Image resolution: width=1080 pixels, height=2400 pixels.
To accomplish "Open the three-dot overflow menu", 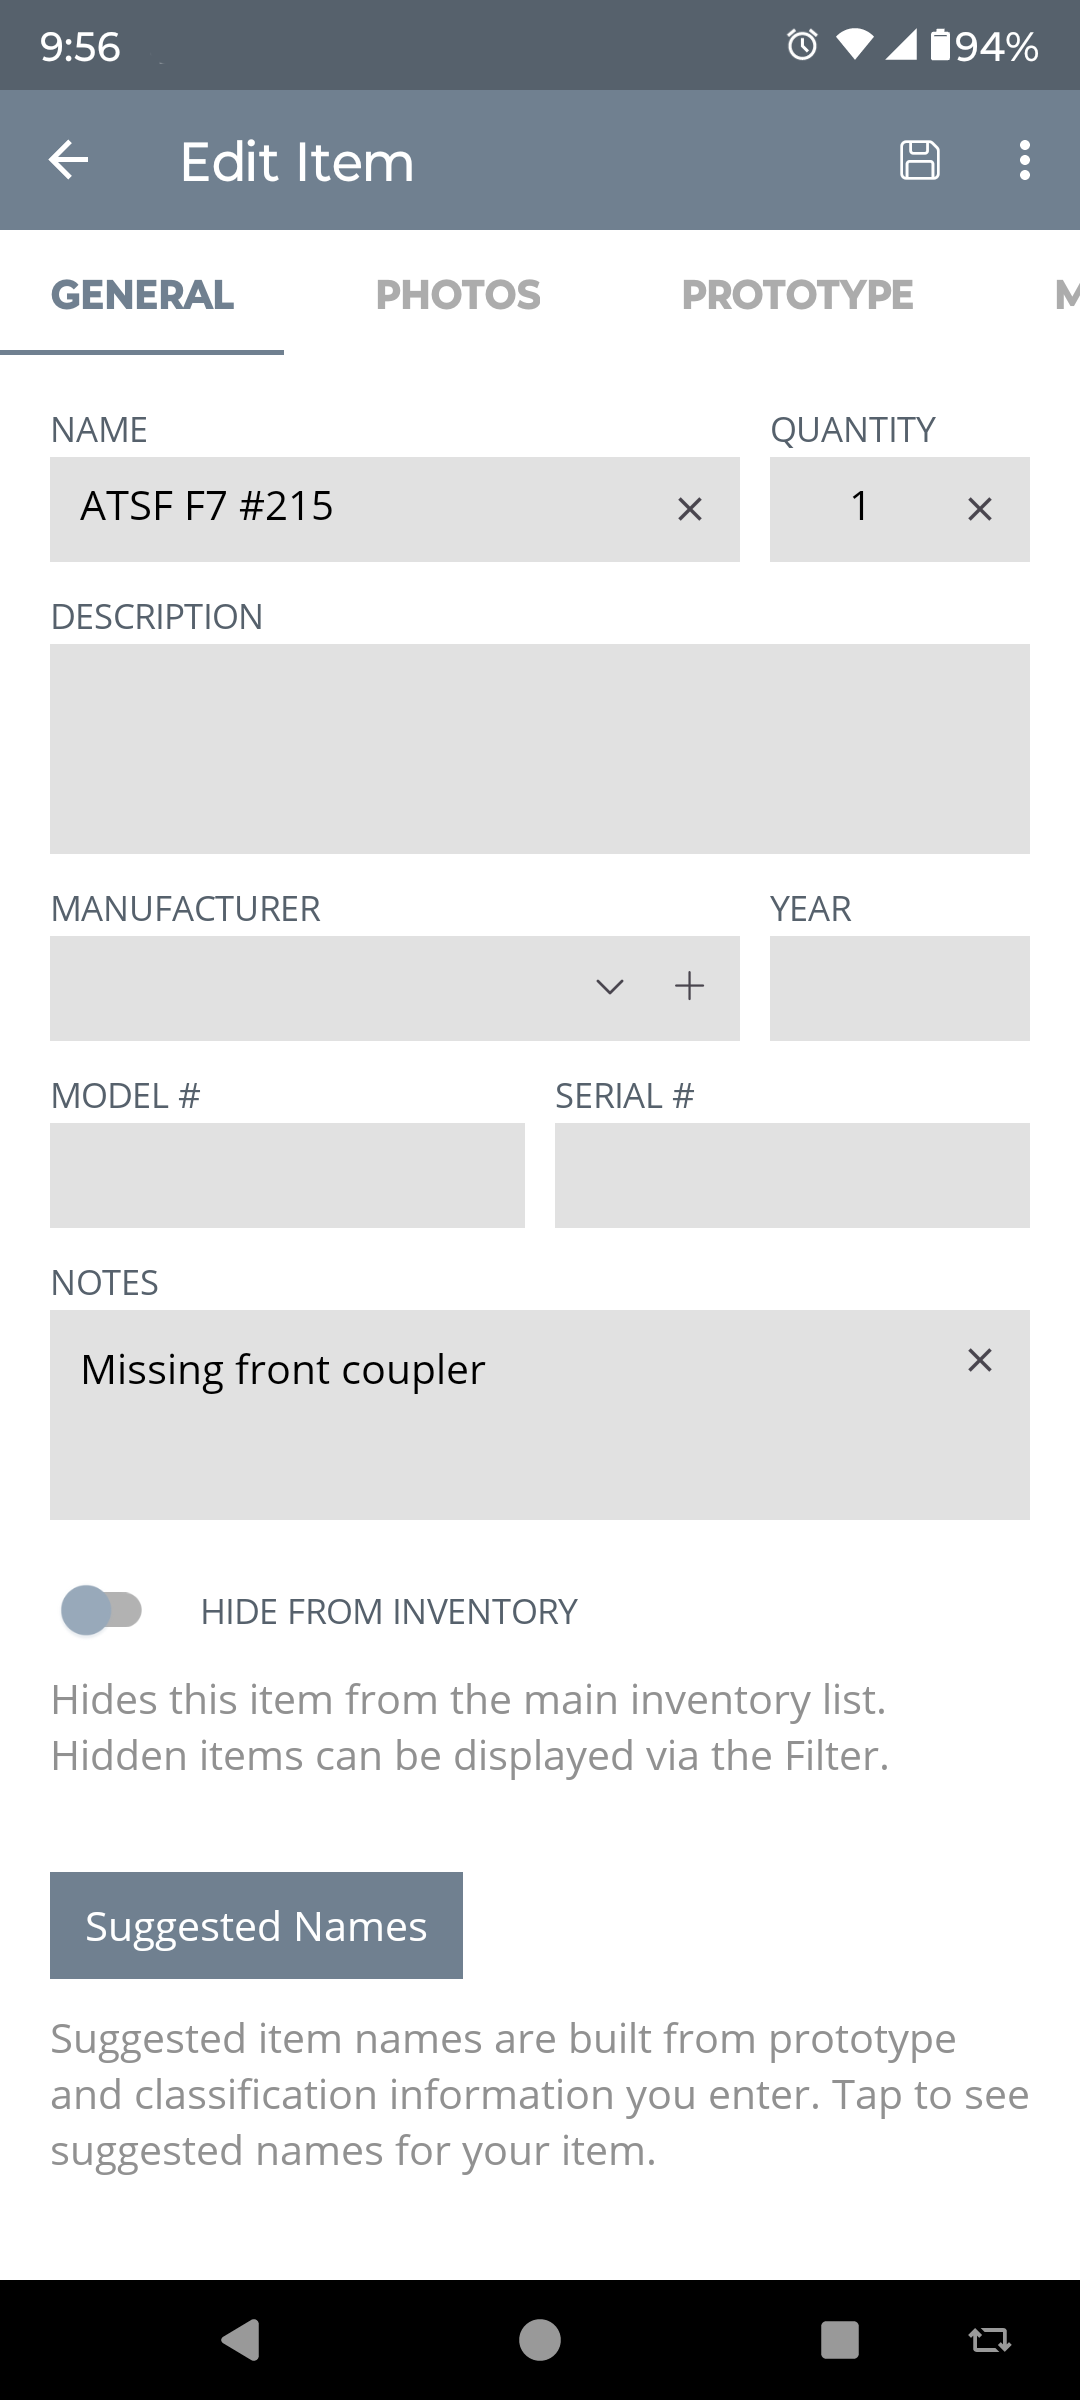I will 1024,160.
